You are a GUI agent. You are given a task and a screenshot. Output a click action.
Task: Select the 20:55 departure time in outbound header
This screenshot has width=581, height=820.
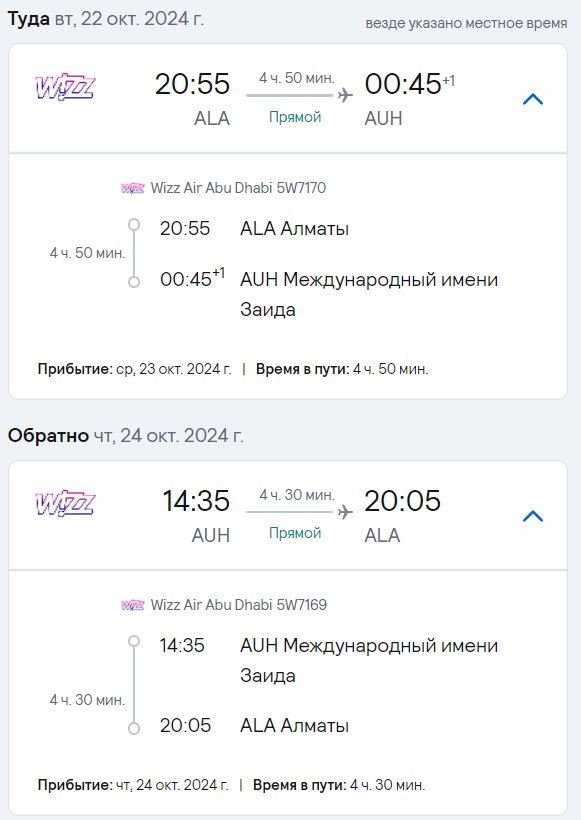(x=192, y=84)
